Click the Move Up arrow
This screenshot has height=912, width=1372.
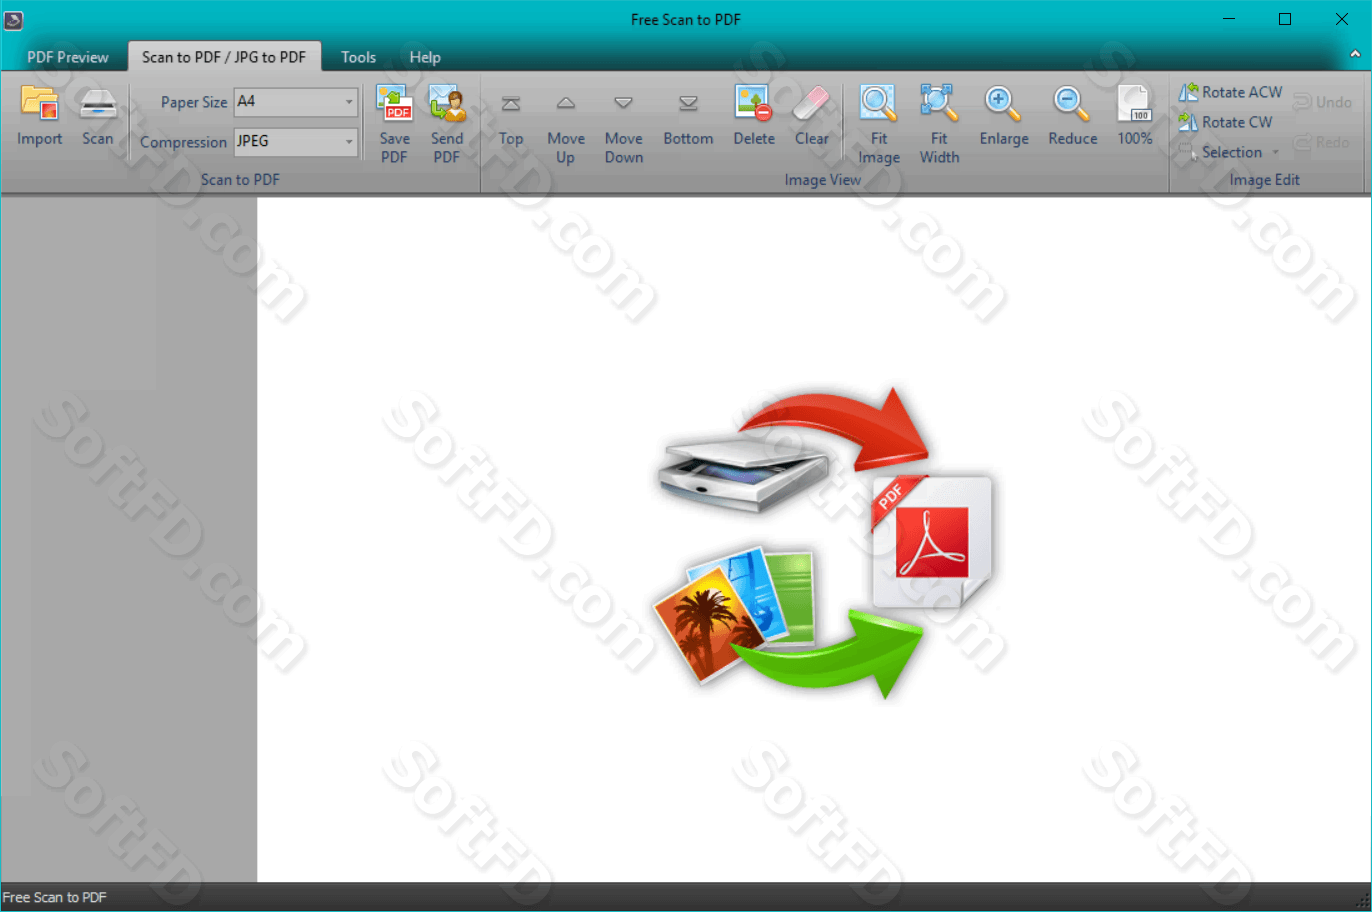click(x=566, y=103)
